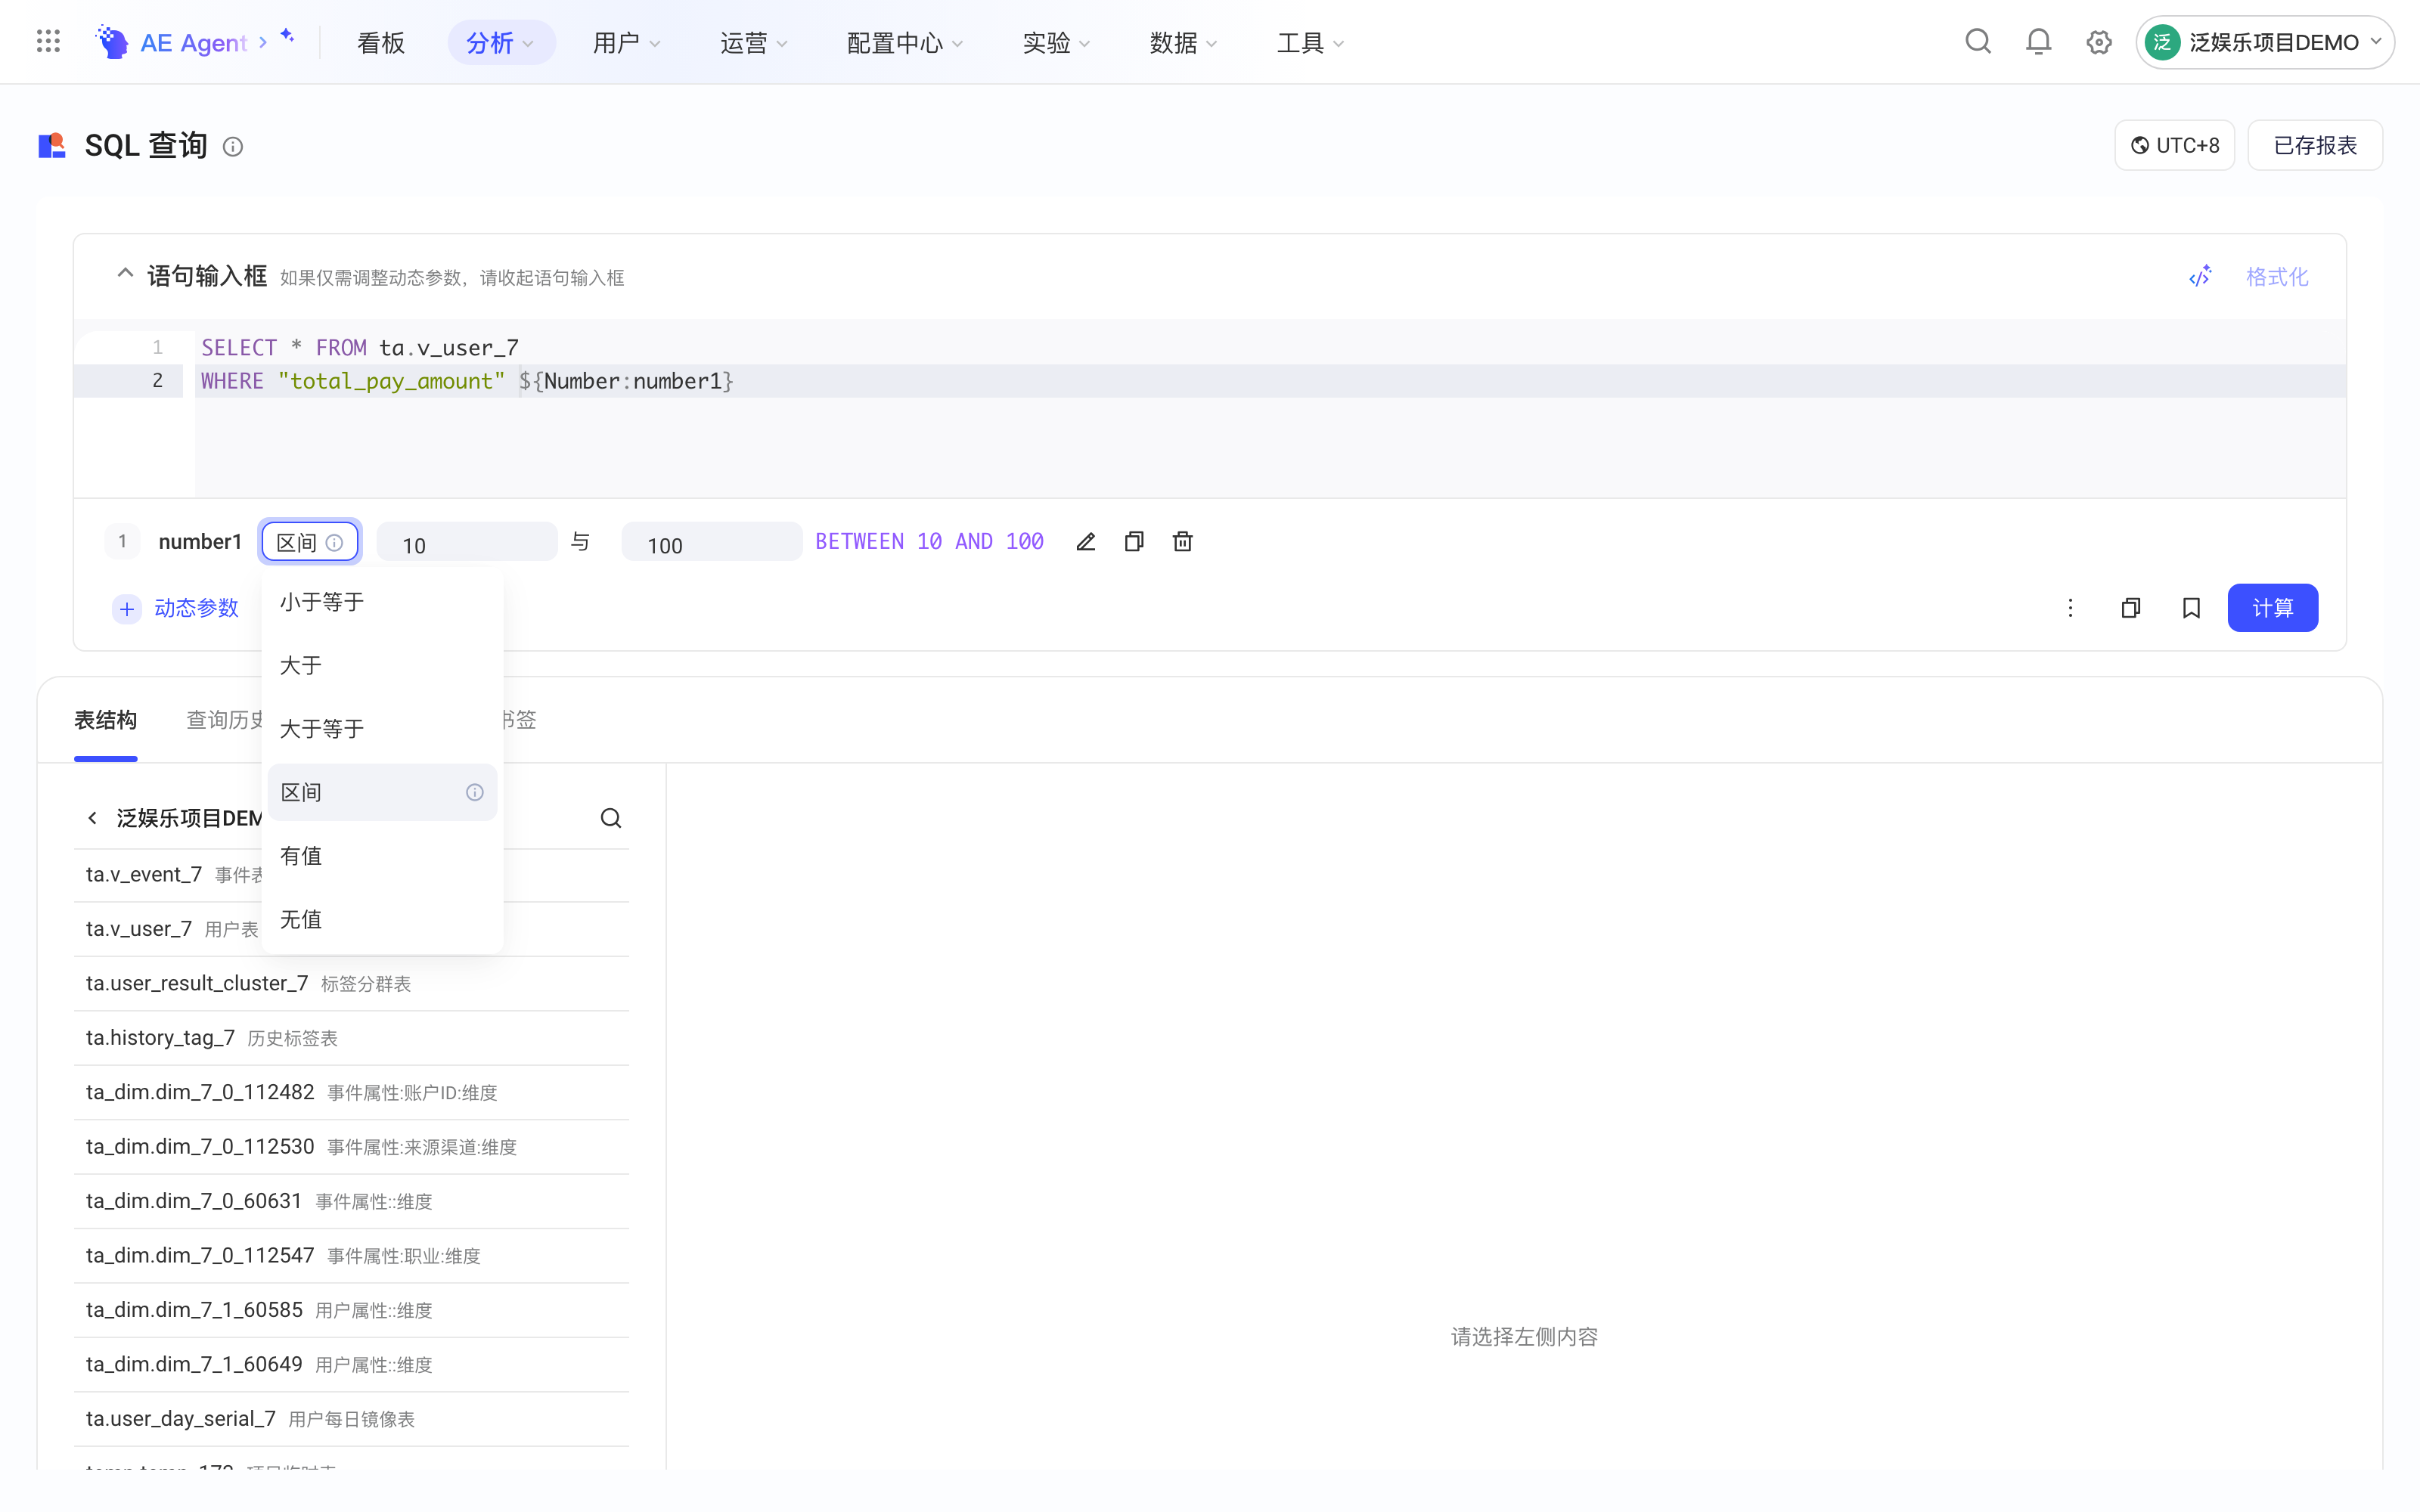Click the AI code assistant icon
This screenshot has width=2420, height=1512.
[x=2200, y=276]
